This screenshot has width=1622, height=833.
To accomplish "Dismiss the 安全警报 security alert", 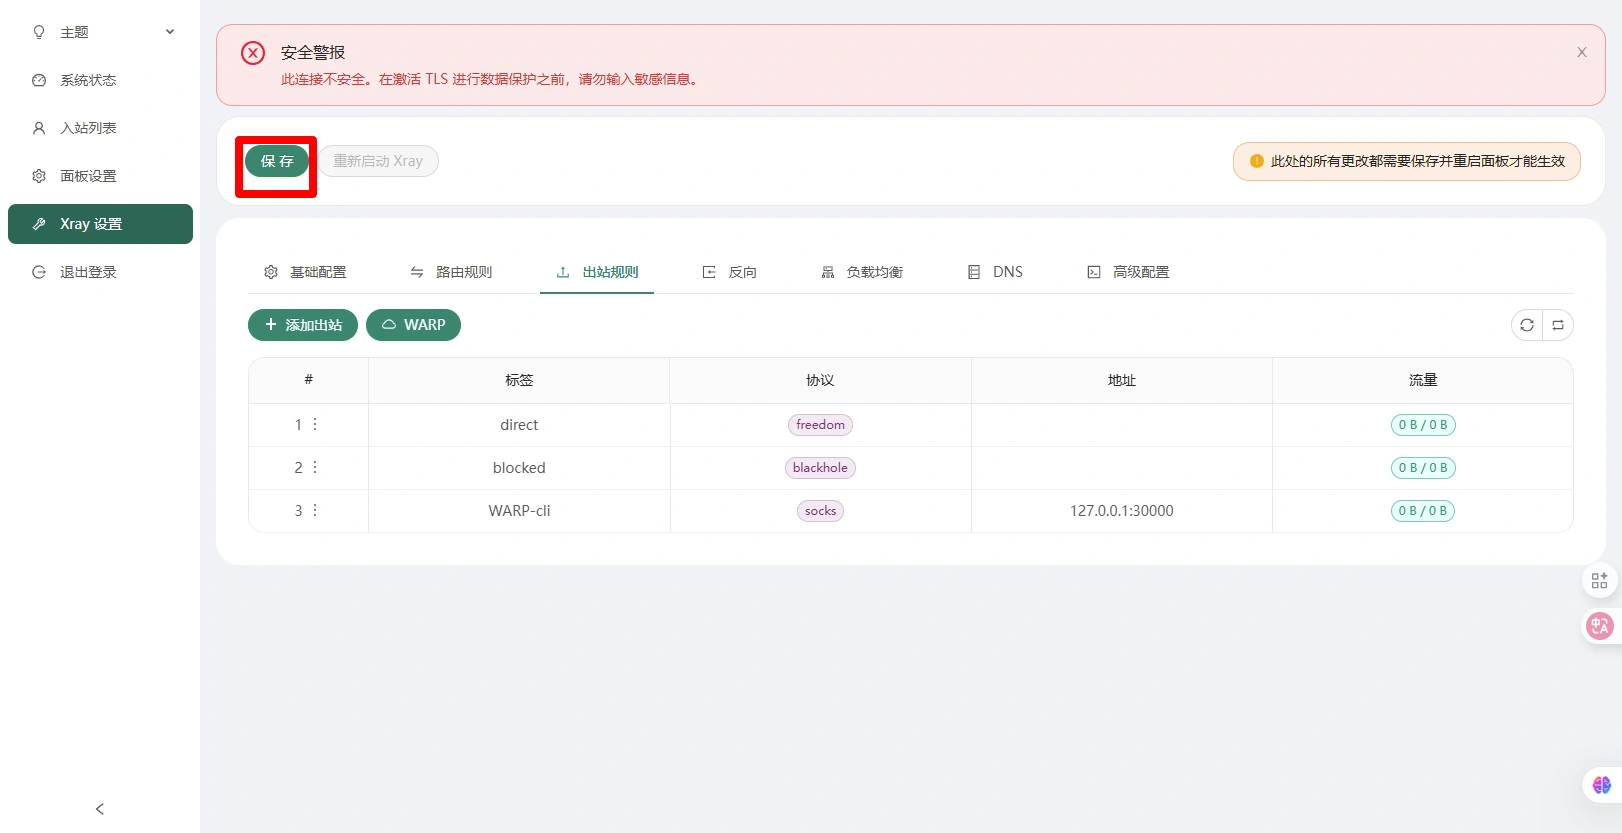I will click(x=1581, y=52).
